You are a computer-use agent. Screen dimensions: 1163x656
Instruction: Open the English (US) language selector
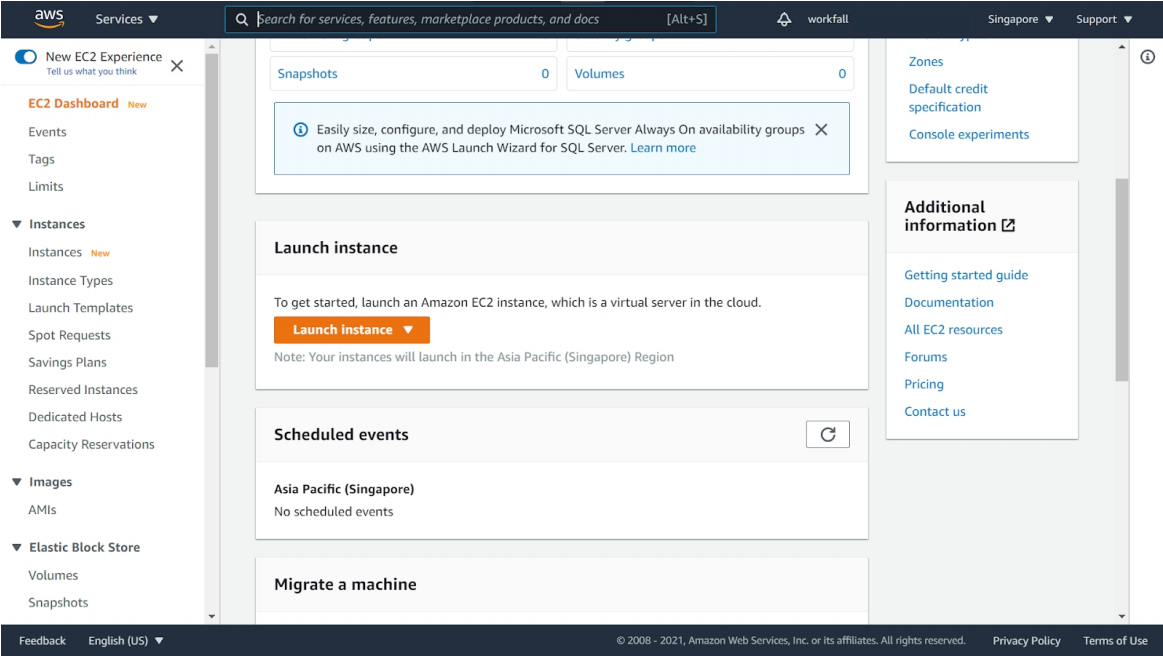point(126,641)
